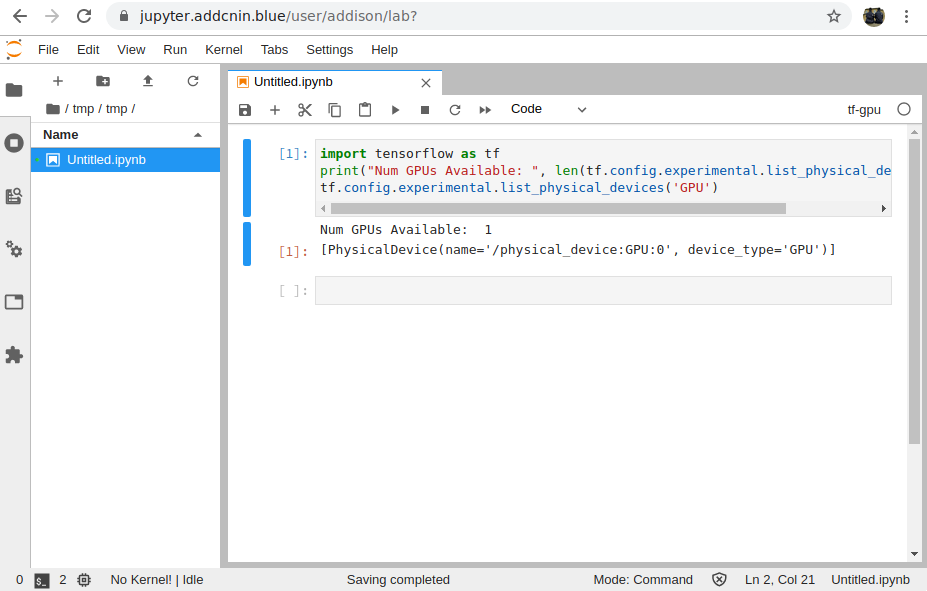Click inside the empty code cell
Screen dimensions: 927x591
pos(603,291)
